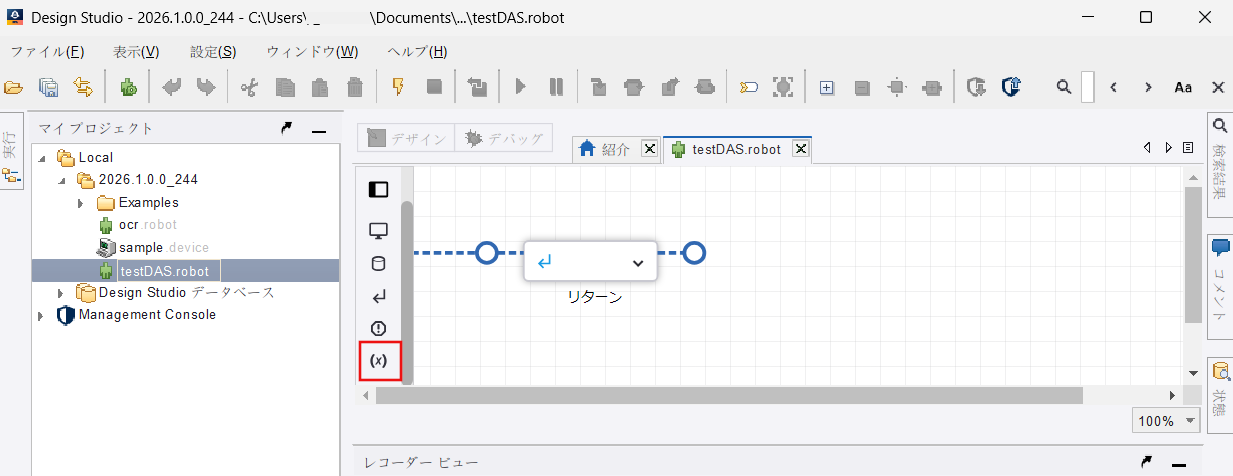Click the toolbar search input box
The height and width of the screenshot is (476, 1233).
tap(1088, 87)
